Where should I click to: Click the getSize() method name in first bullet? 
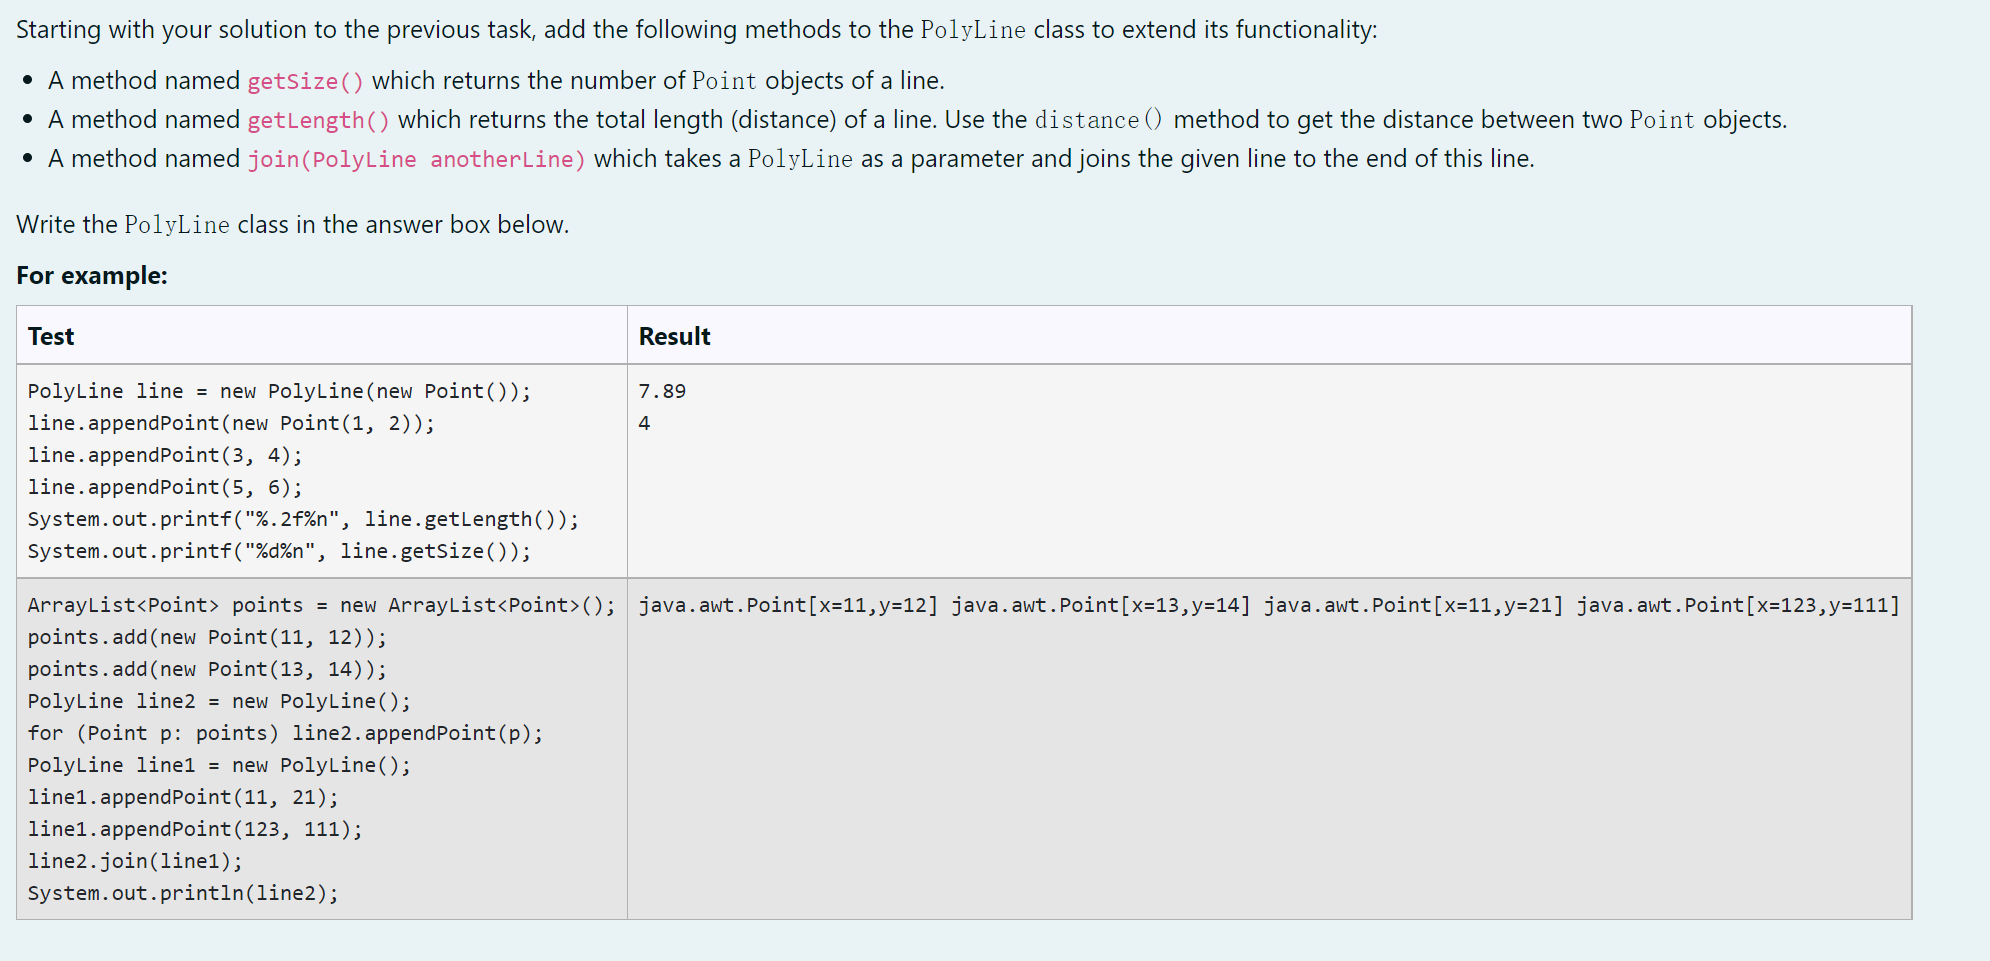305,80
